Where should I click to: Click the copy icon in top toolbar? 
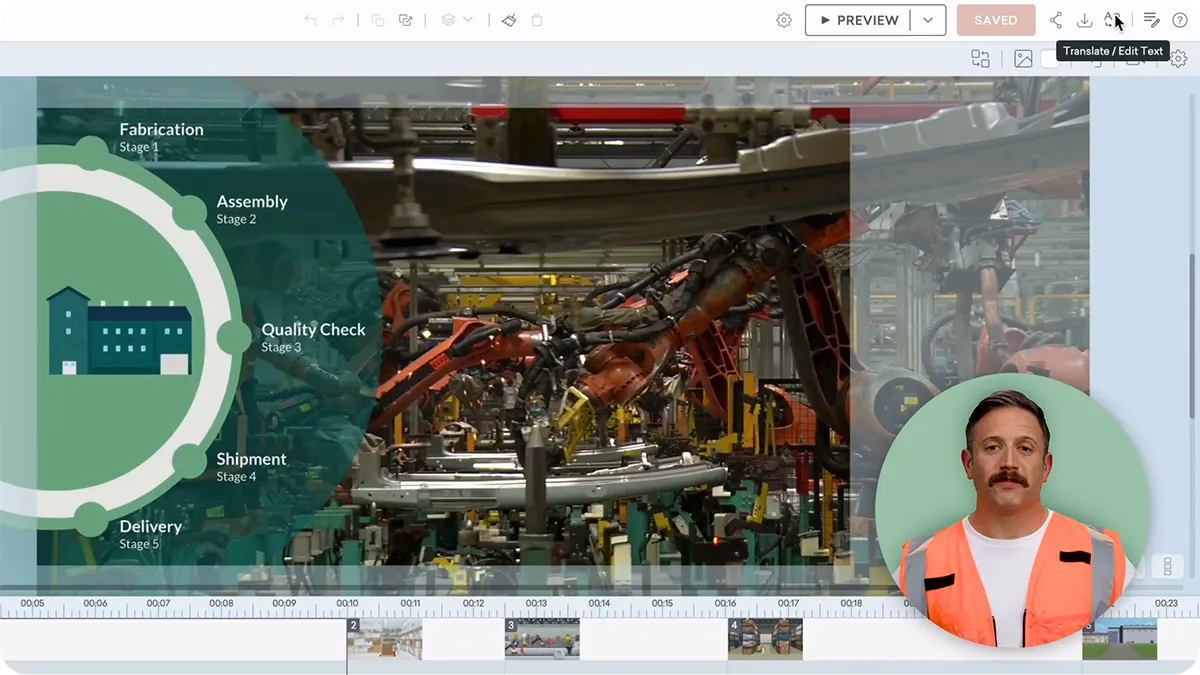coord(378,20)
